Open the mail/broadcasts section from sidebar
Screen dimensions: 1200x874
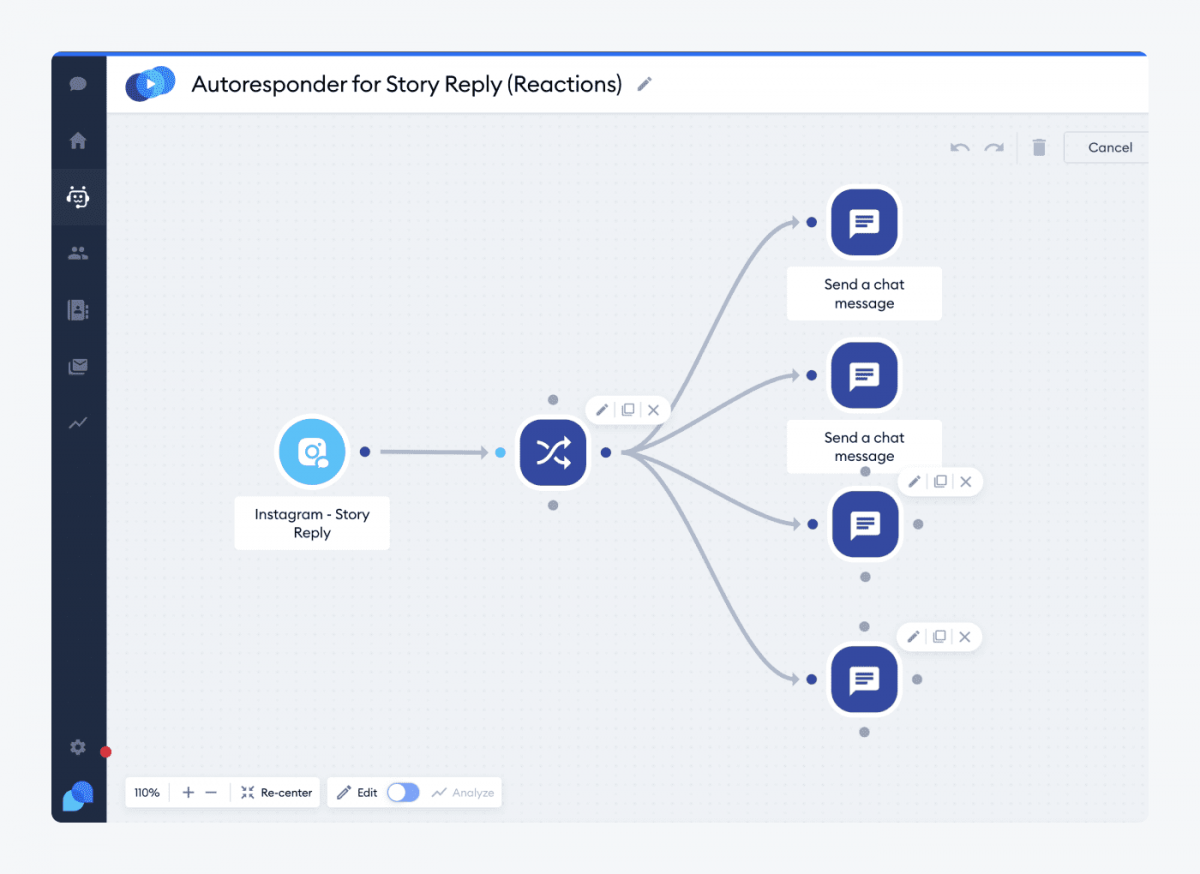78,366
